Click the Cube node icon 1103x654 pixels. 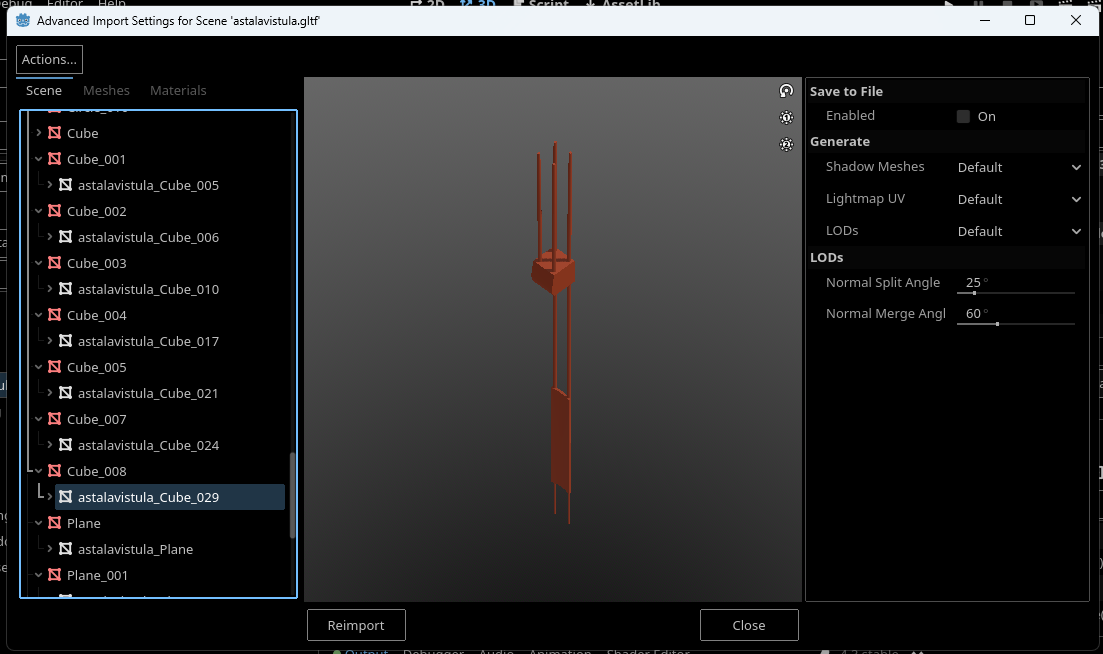pyautogui.click(x=54, y=133)
